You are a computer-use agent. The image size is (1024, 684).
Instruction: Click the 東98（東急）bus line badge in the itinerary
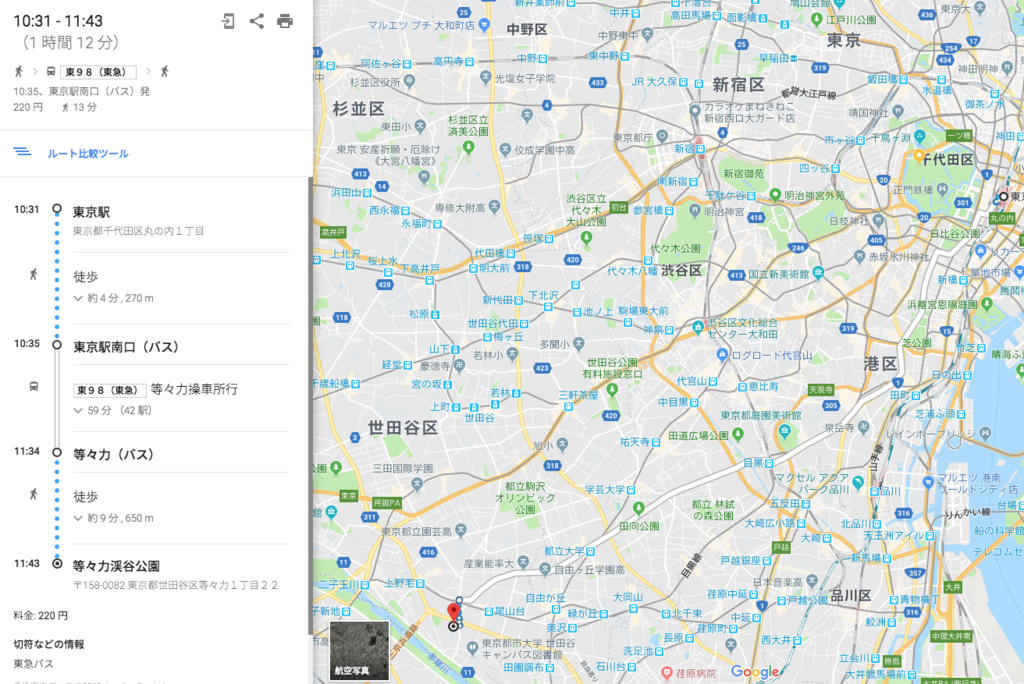[x=108, y=390]
